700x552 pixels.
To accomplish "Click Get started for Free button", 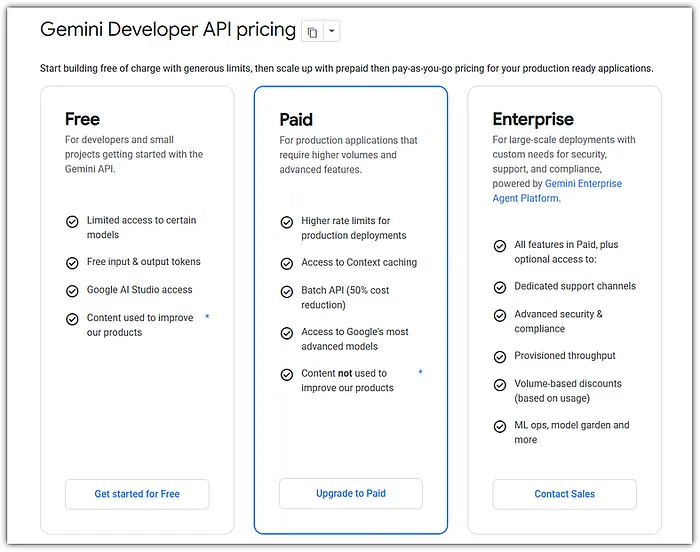I will point(137,494).
